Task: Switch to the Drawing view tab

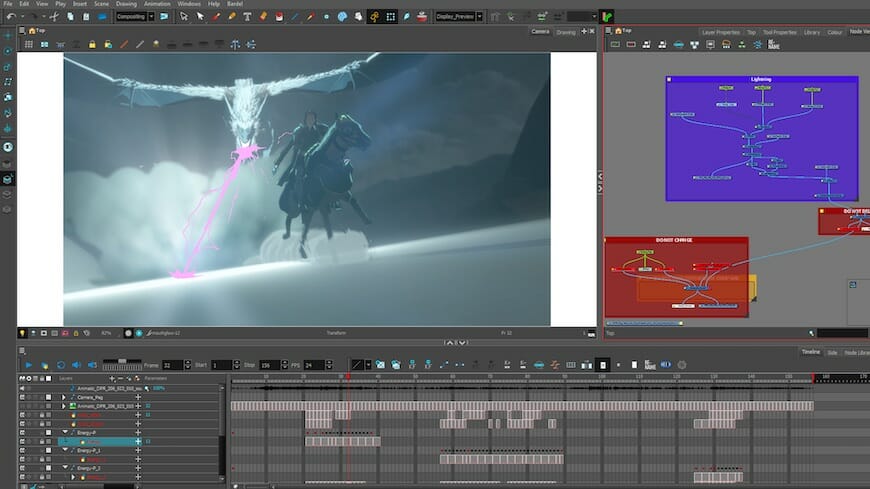Action: (566, 32)
